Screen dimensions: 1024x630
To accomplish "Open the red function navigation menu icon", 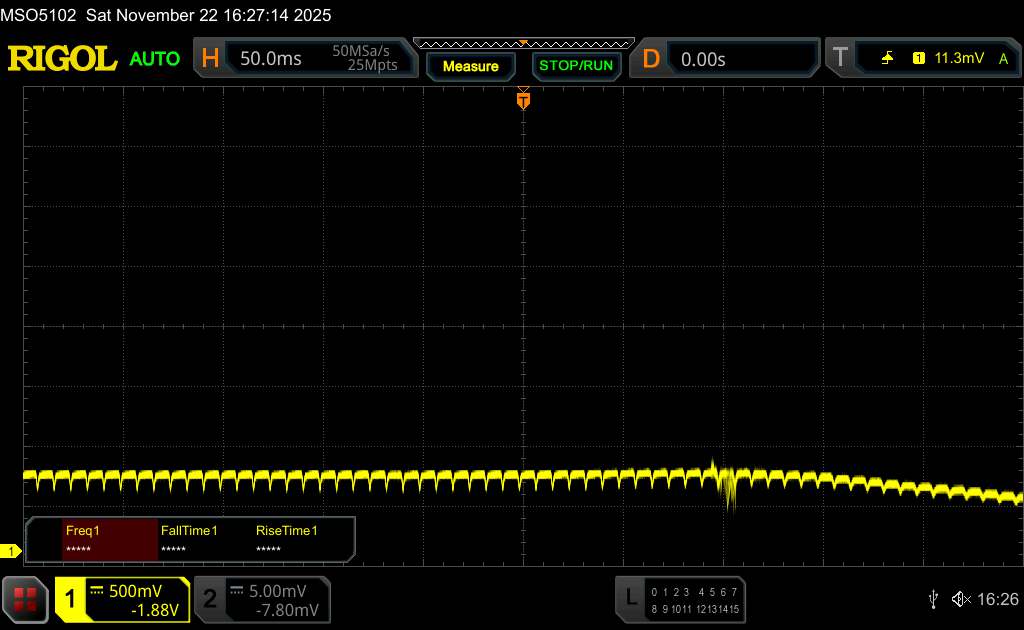I will (x=26, y=598).
